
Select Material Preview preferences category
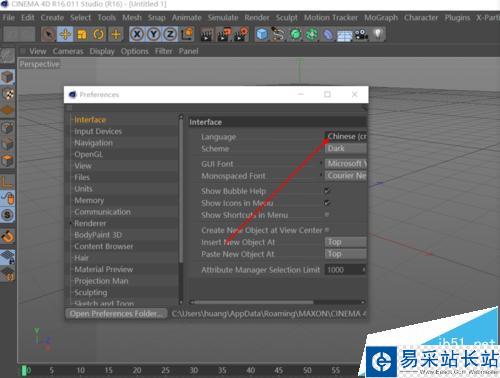(x=104, y=269)
